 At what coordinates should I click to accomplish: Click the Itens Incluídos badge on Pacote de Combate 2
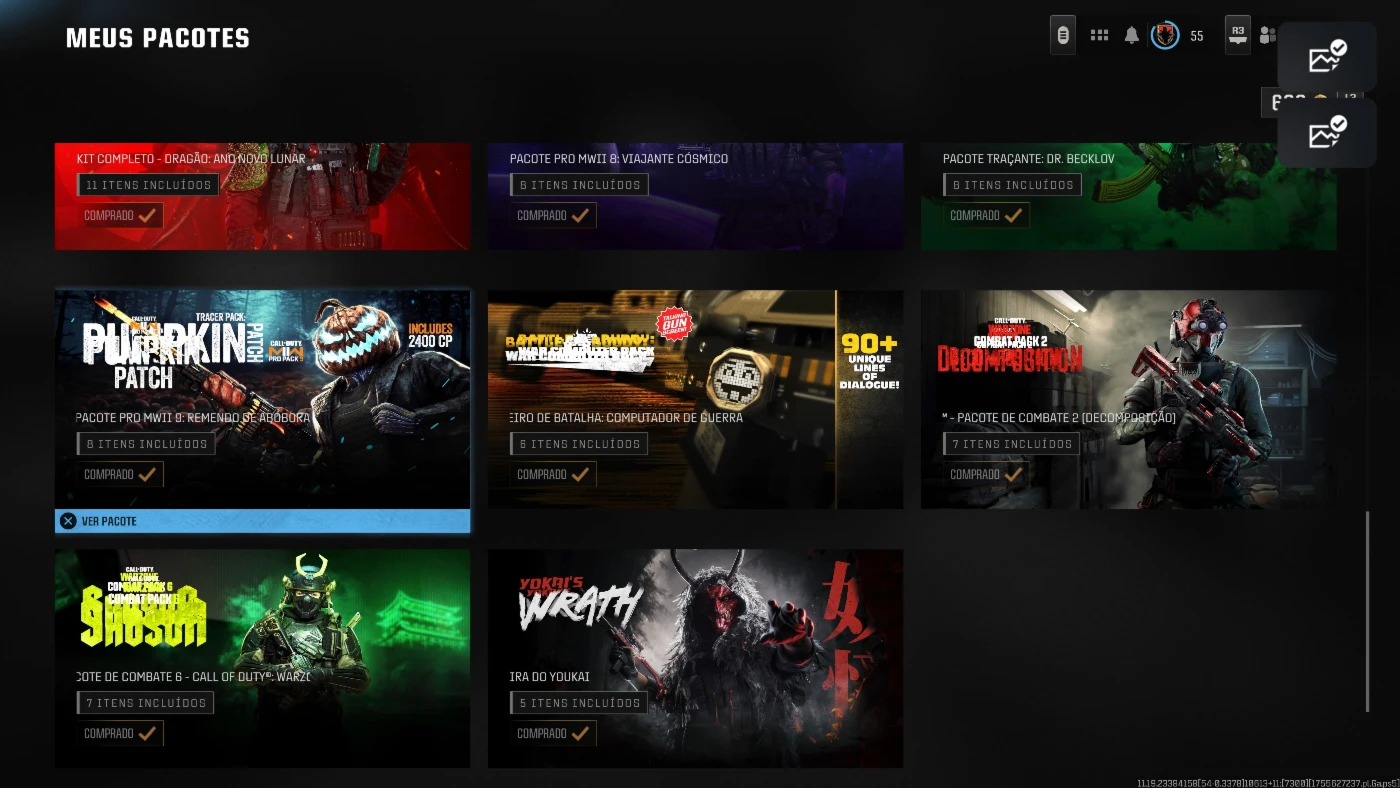click(x=1012, y=444)
